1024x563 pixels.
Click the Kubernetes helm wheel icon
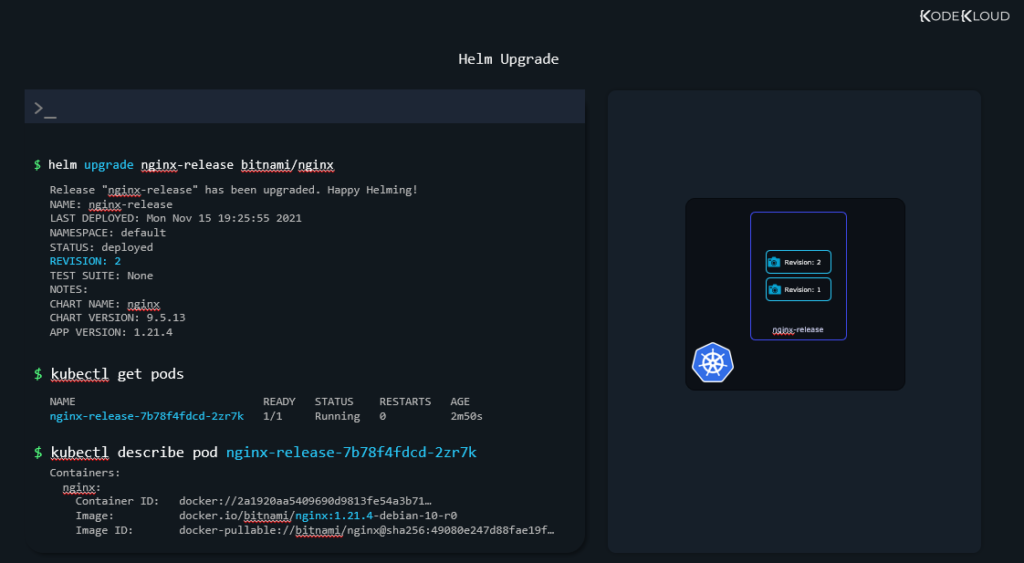coord(712,362)
